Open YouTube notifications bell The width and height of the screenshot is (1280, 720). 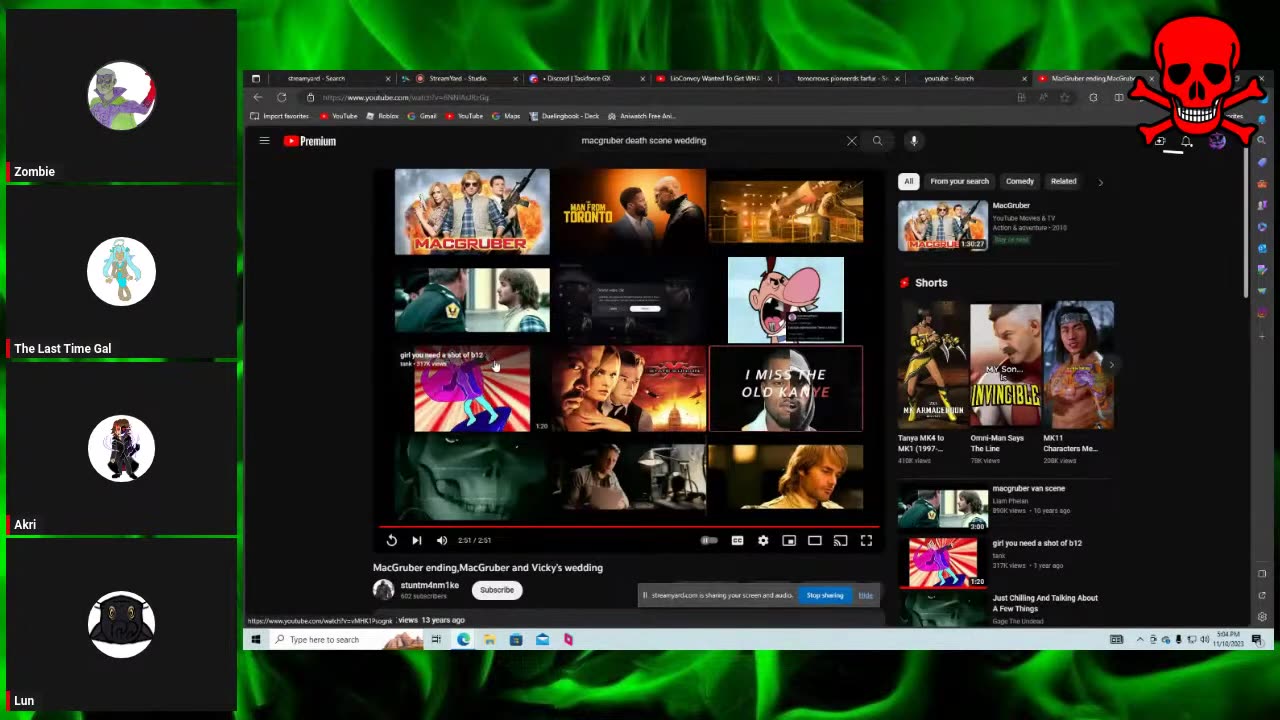click(1186, 141)
